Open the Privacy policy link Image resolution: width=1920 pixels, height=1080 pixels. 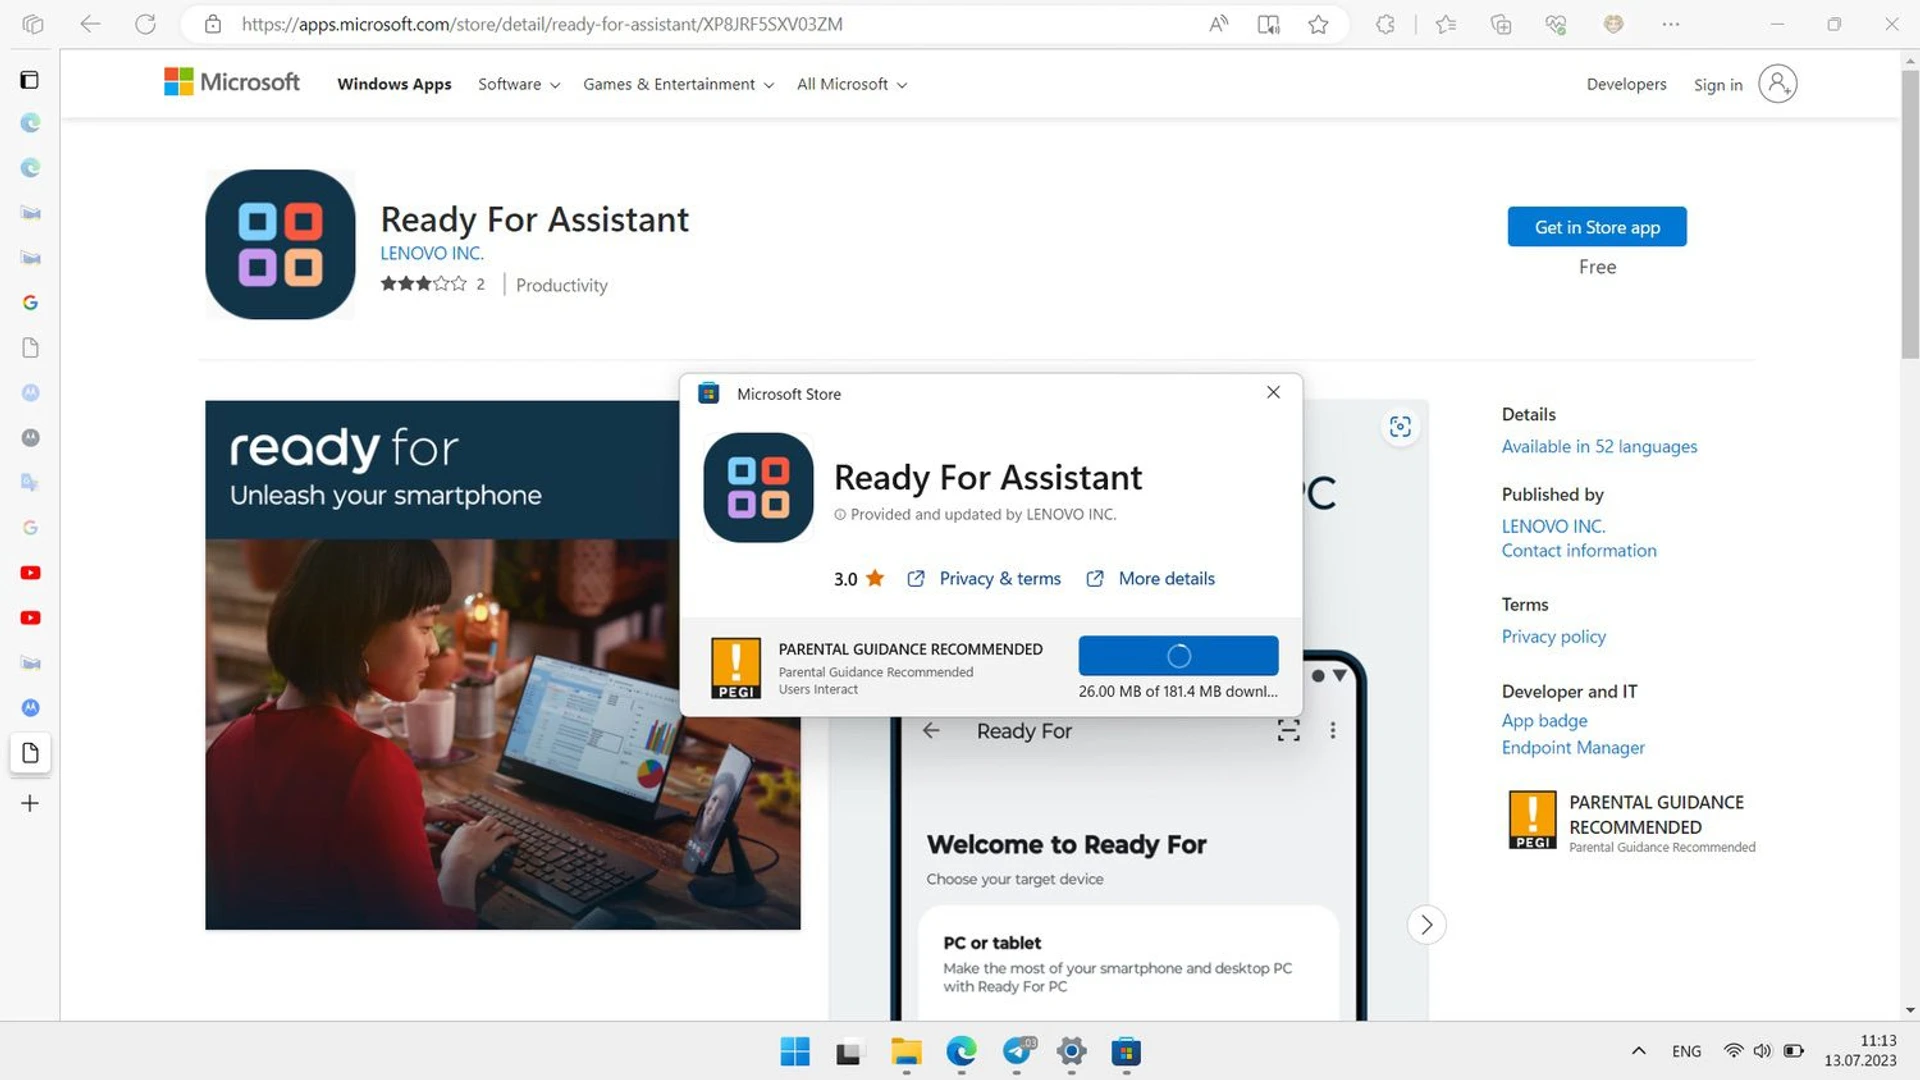[x=1553, y=636]
